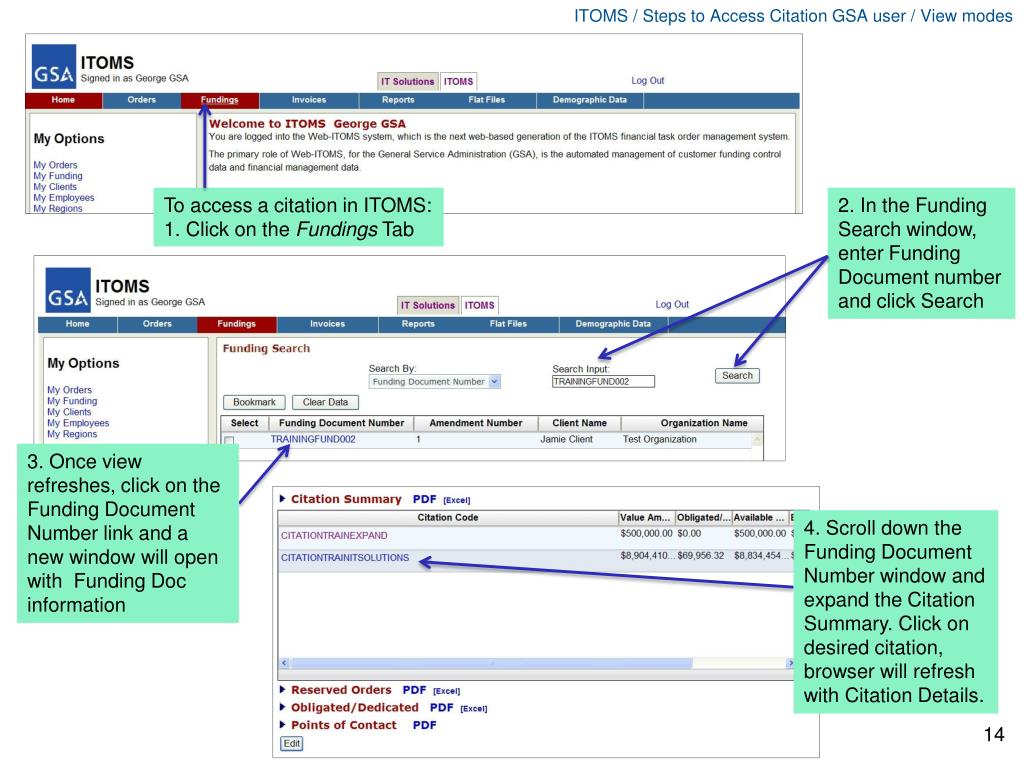Log Out from the Welcome window

point(647,80)
